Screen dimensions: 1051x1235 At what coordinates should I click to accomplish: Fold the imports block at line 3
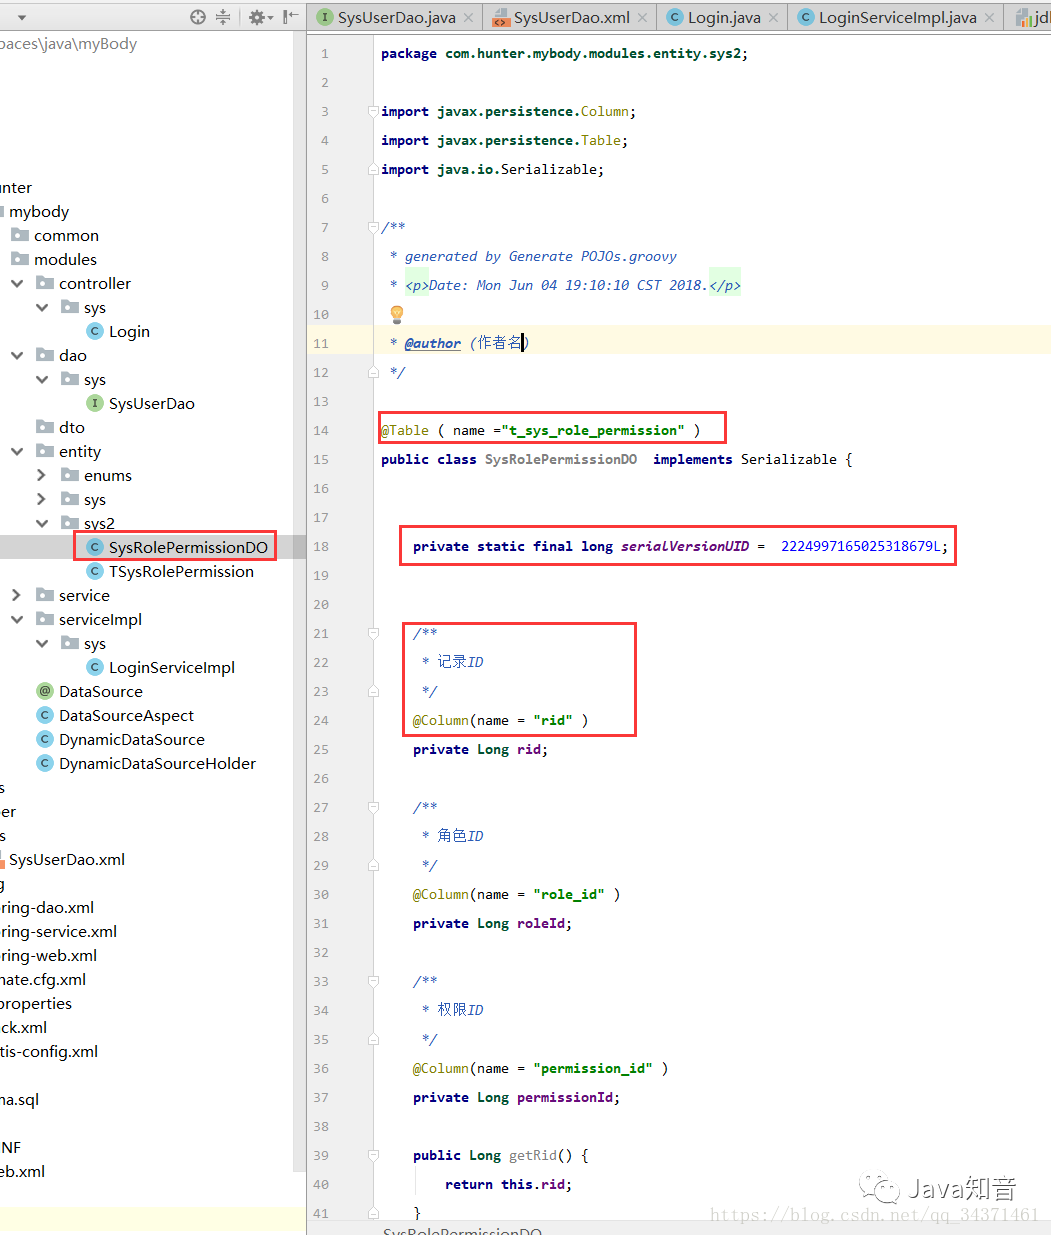(x=373, y=112)
